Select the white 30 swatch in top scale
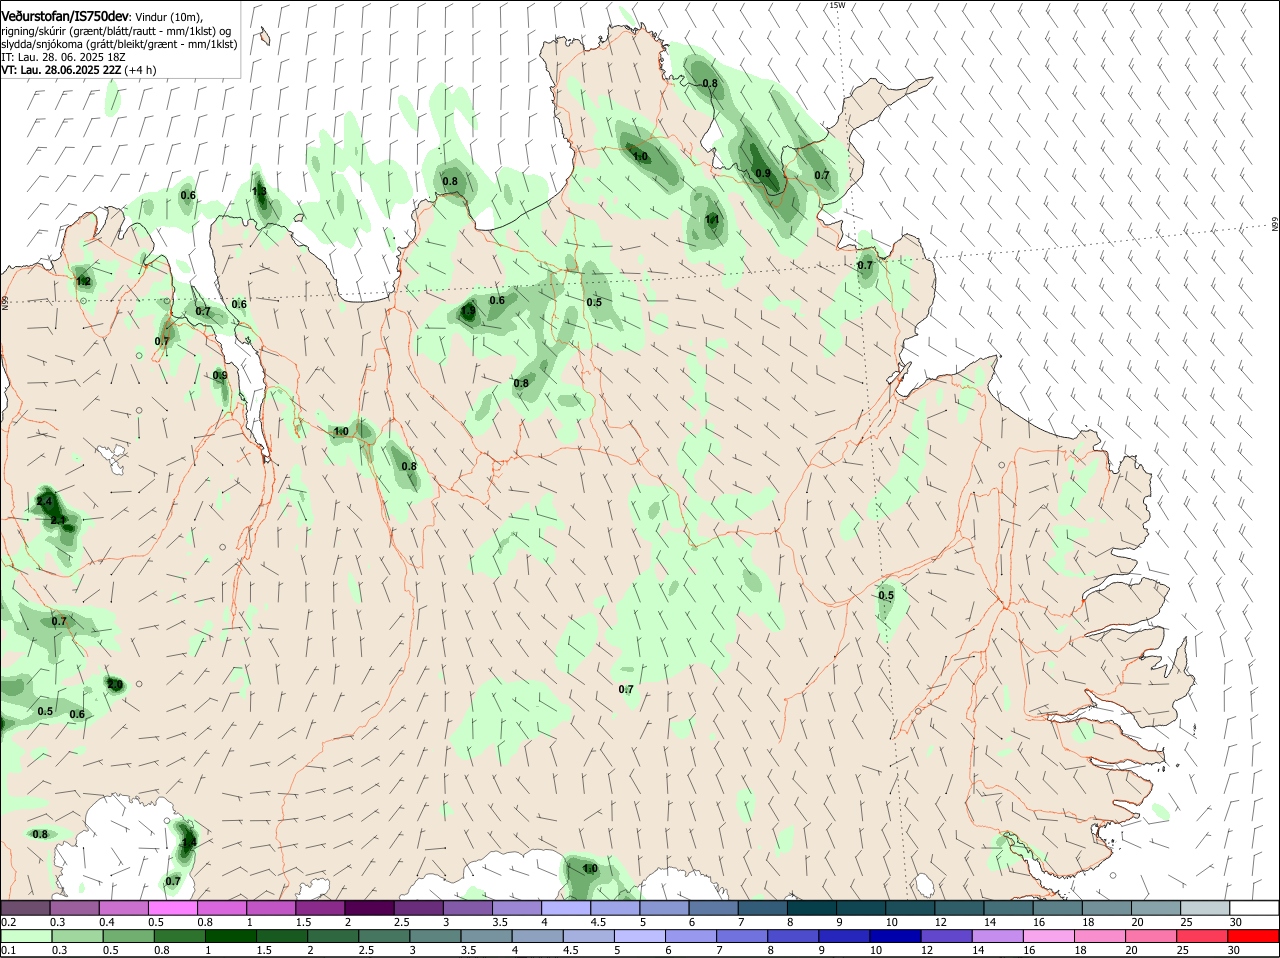1280x958 pixels. pyautogui.click(x=1255, y=907)
